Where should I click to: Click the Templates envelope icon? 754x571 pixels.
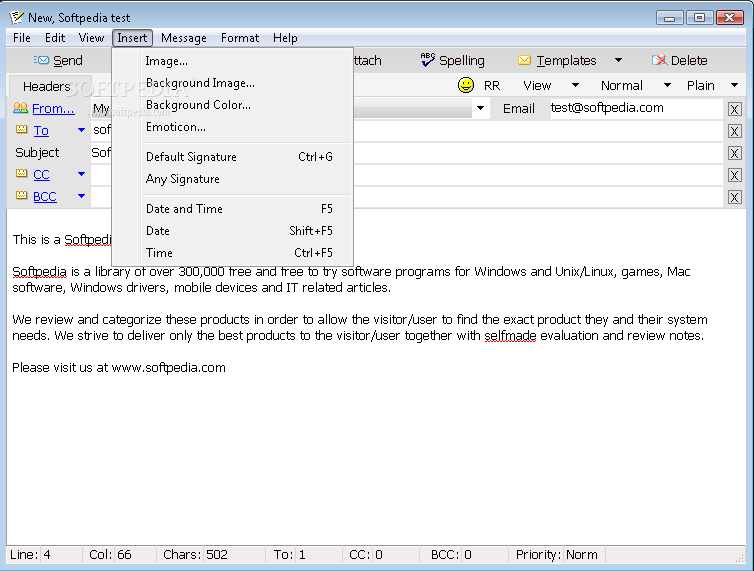(x=524, y=60)
